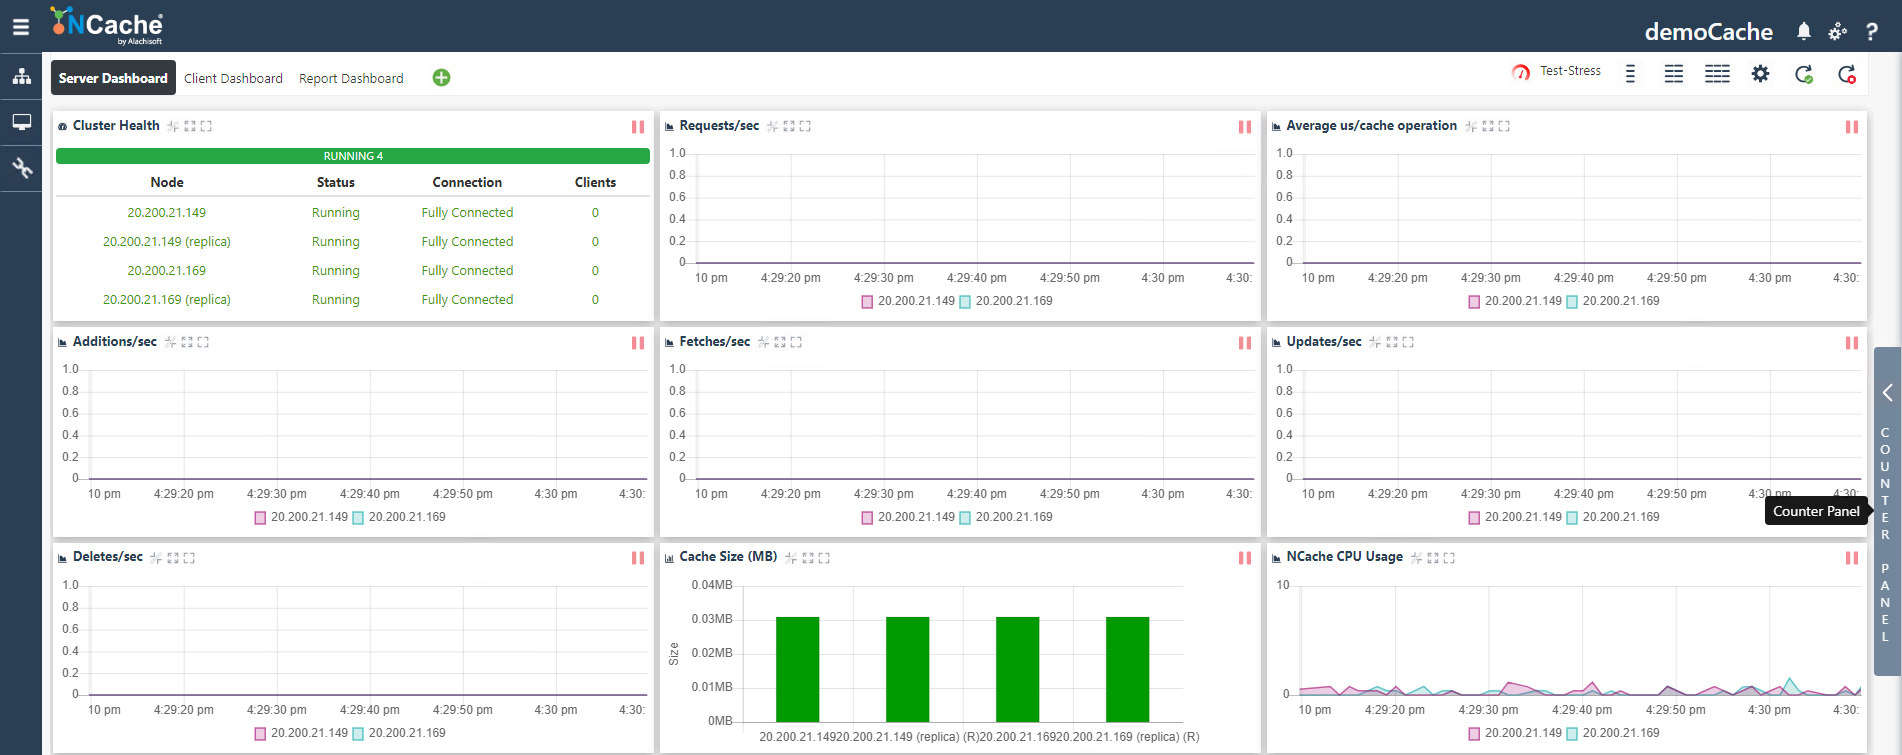Expand the Average us/cache operation panel
This screenshot has width=1902, height=755.
click(x=1488, y=126)
